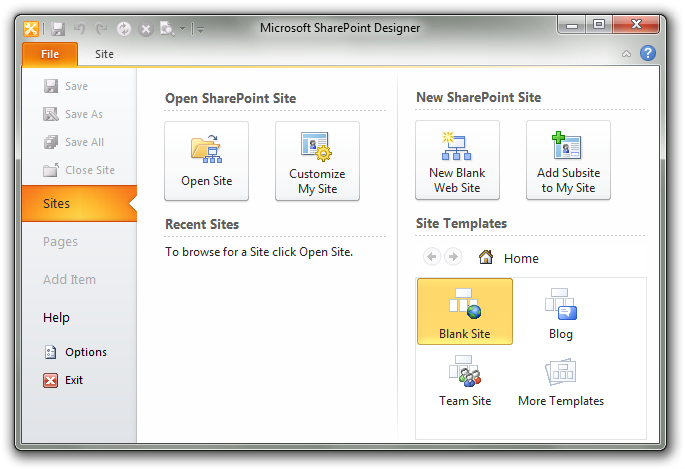Click the Site Templates heading

point(461,224)
